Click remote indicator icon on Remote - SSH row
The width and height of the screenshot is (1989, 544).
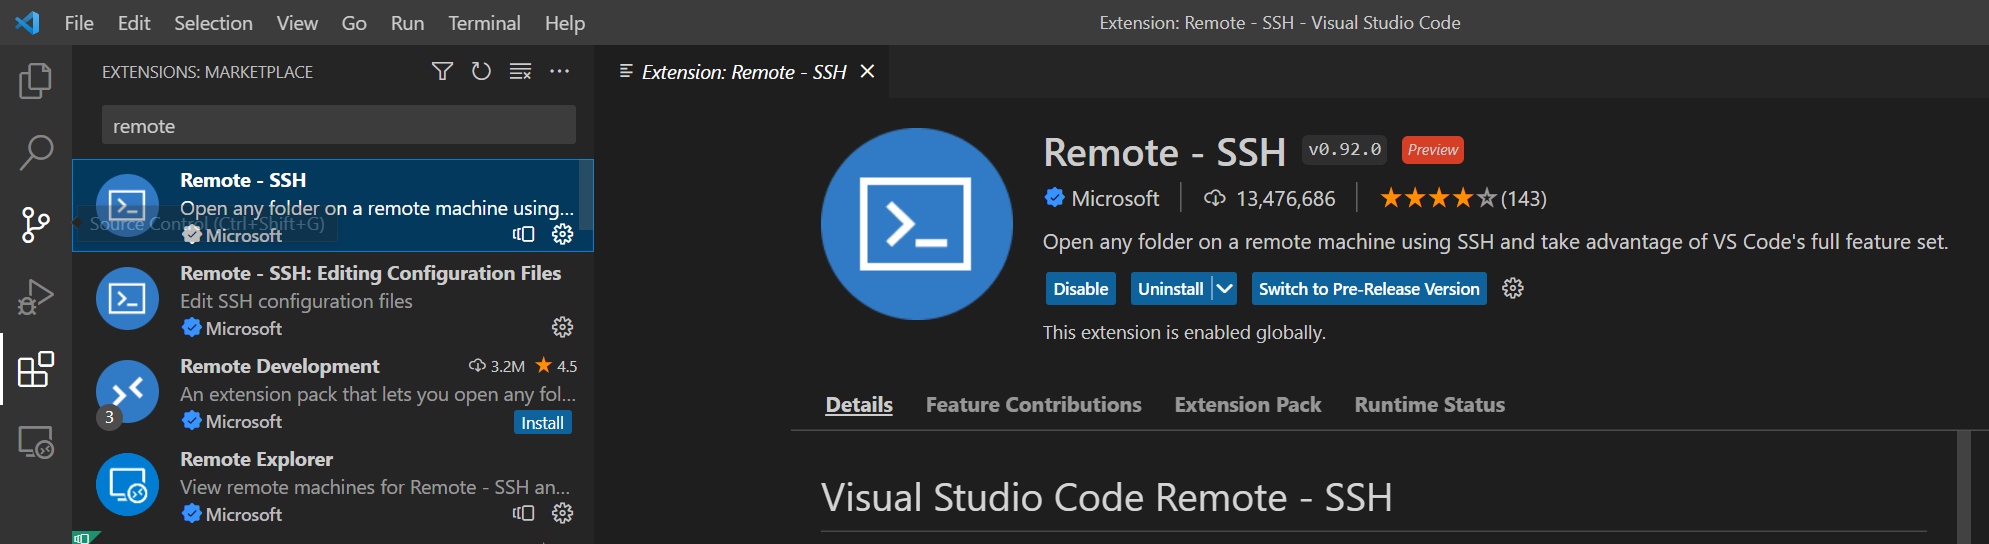(x=524, y=234)
